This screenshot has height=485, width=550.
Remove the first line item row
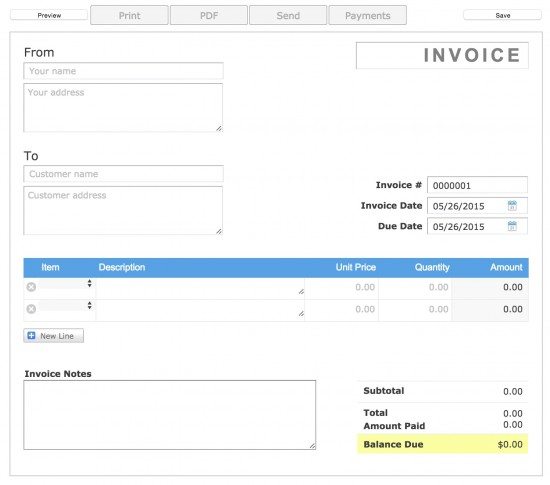click(x=31, y=287)
